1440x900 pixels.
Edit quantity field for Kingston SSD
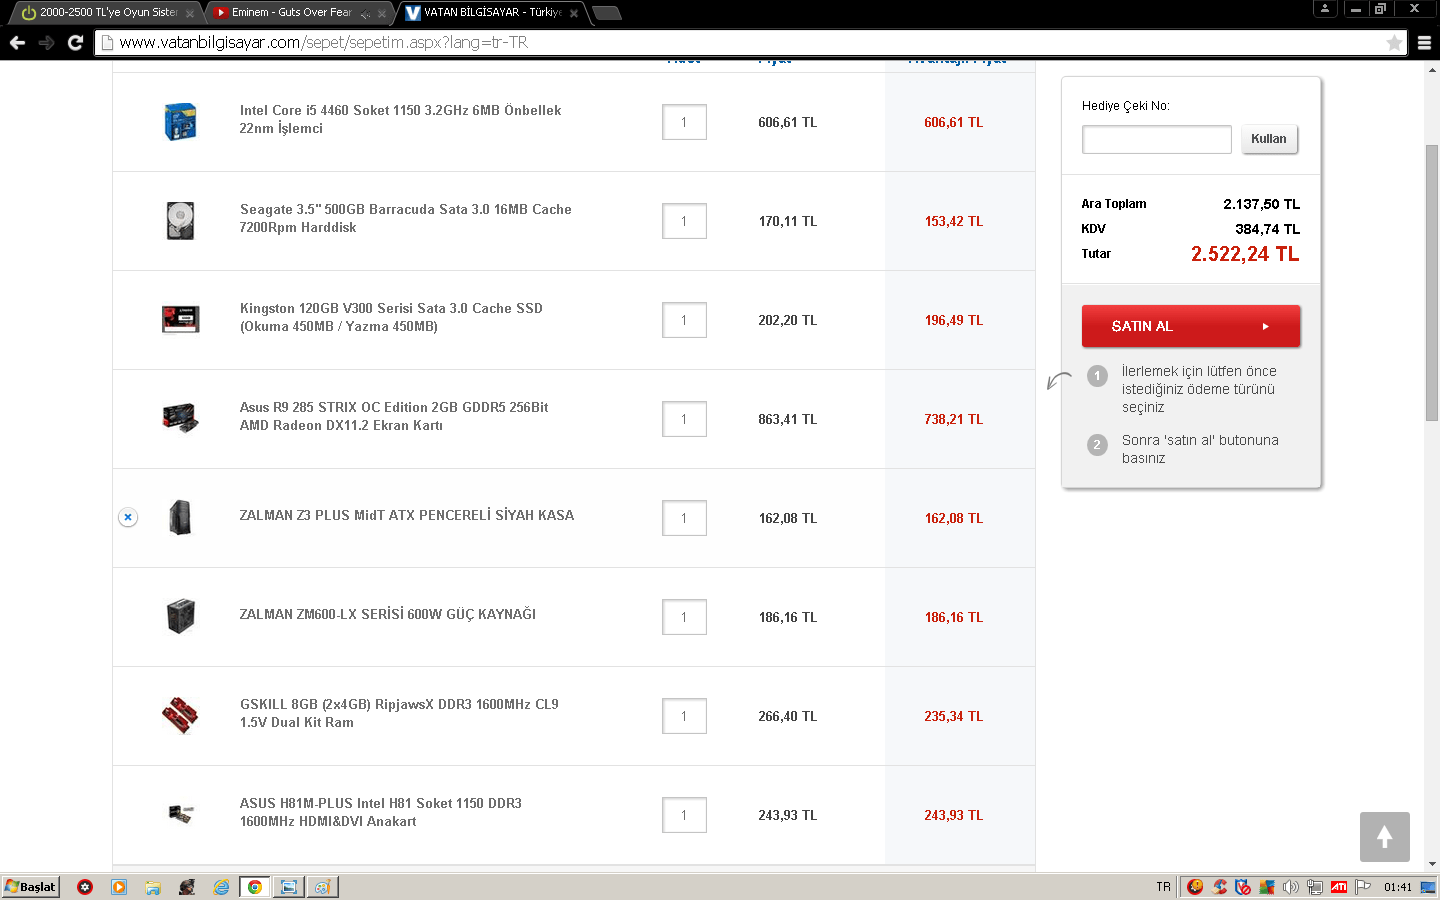684,320
